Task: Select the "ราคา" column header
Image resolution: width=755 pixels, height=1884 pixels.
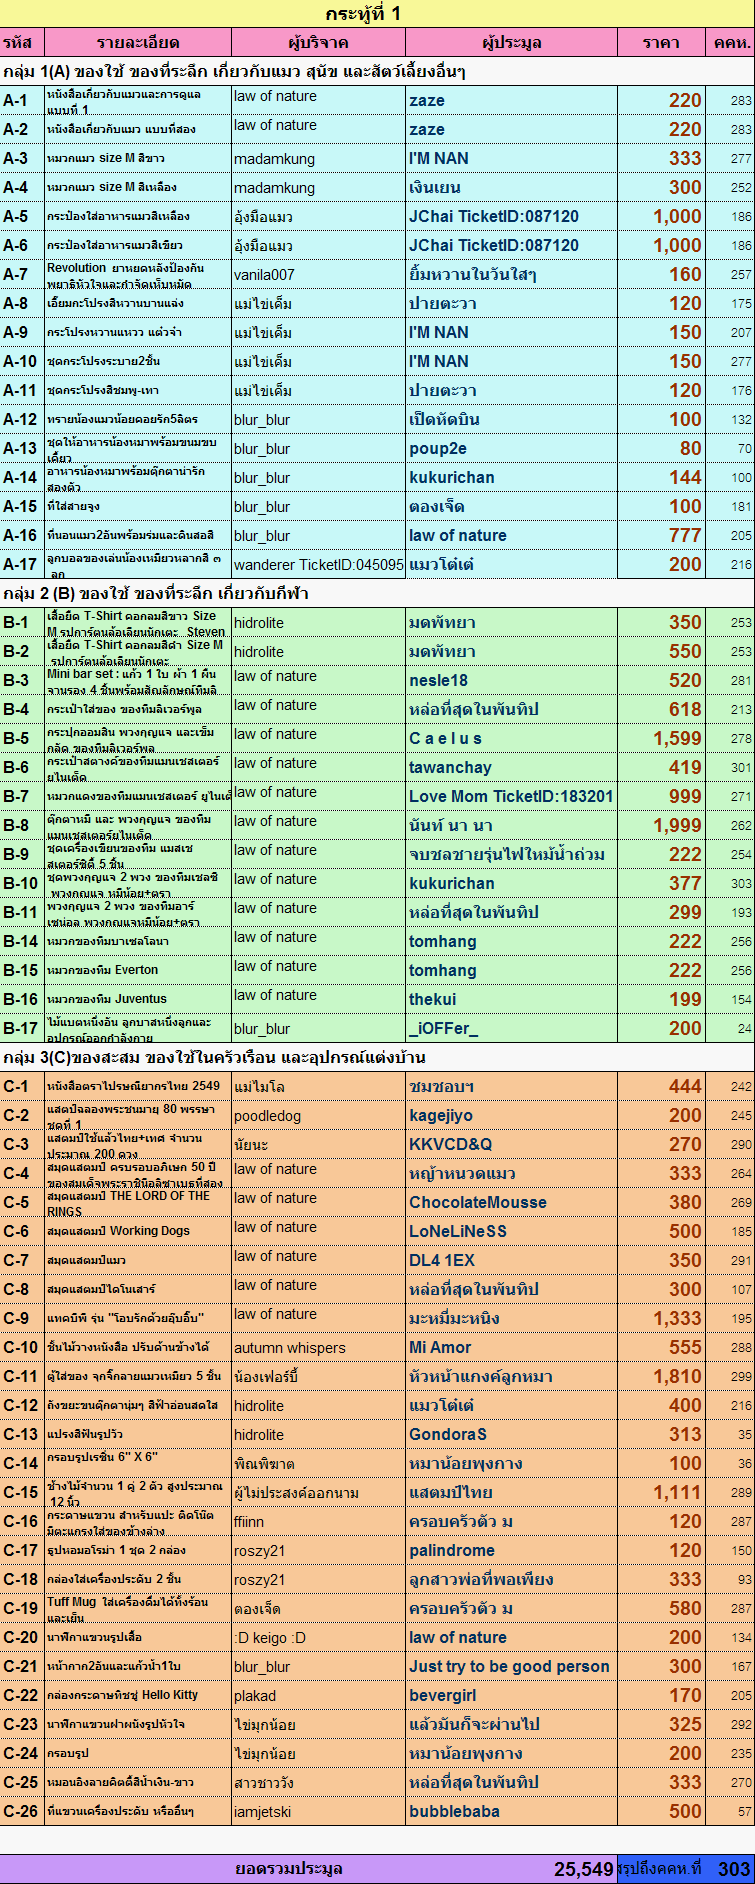Action: pyautogui.click(x=661, y=43)
